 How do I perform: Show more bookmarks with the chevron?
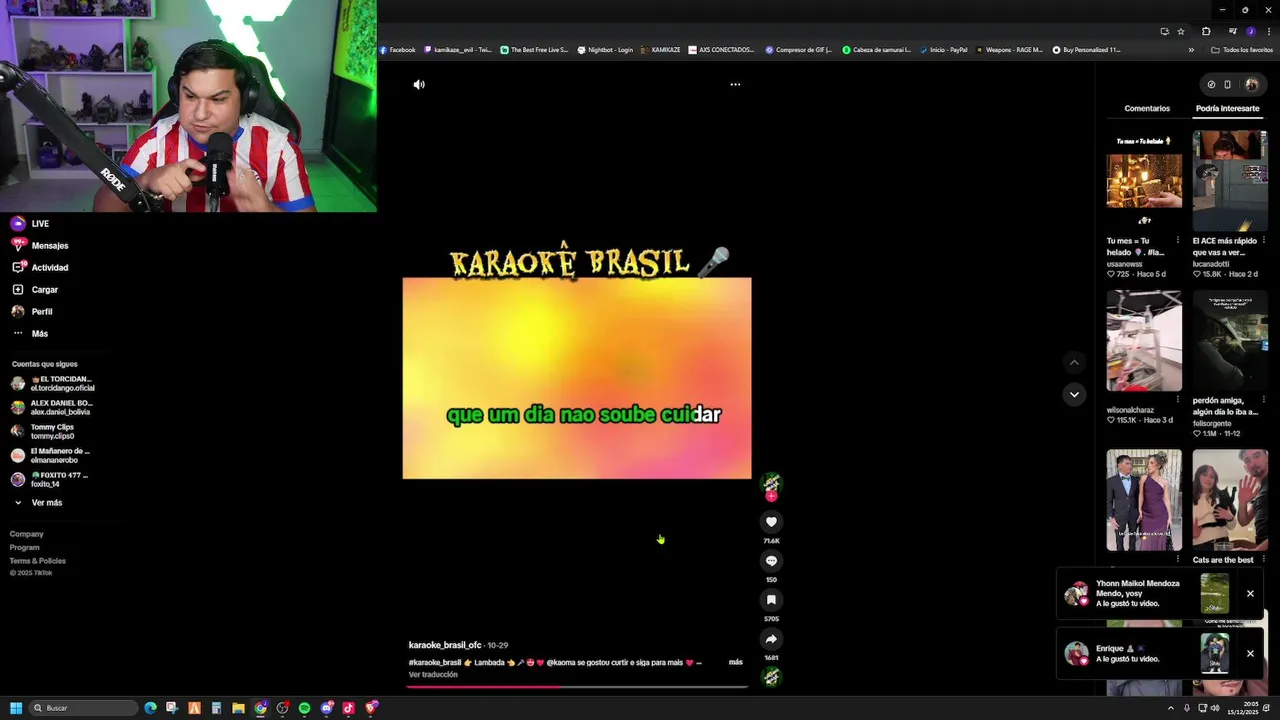[1191, 50]
